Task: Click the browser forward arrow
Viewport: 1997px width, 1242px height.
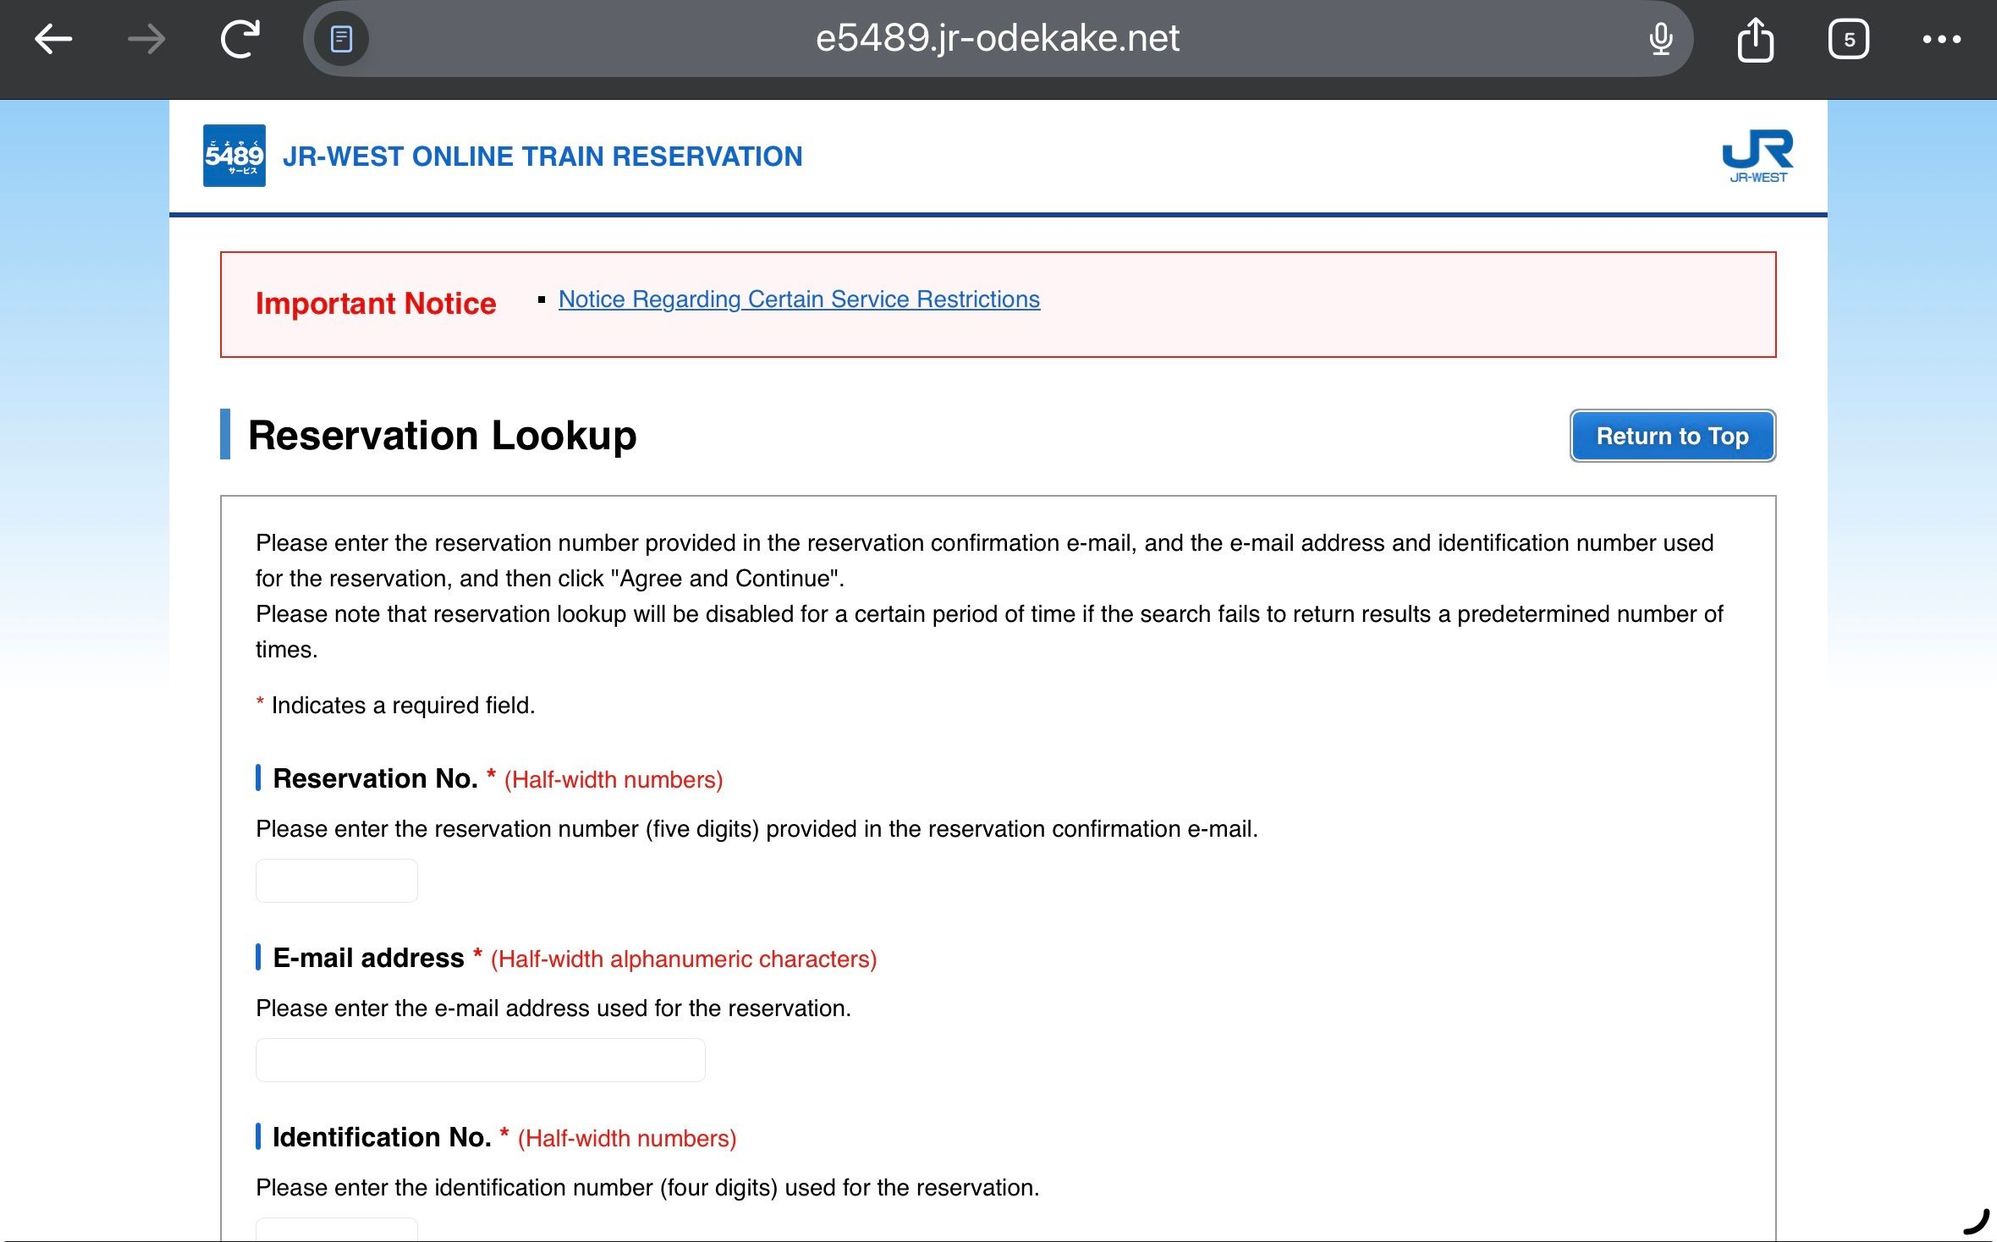Action: [x=147, y=39]
